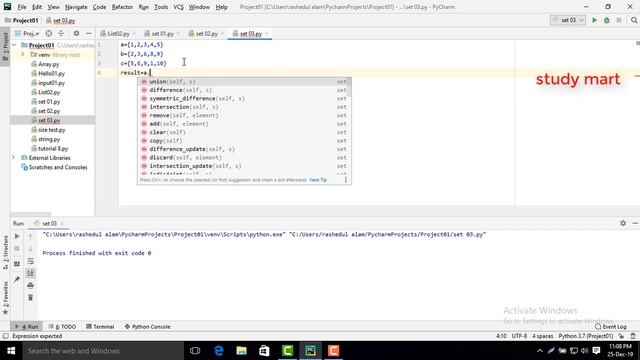
Task: Rerun set 03 from Run panel
Action: pyautogui.click(x=17, y=236)
